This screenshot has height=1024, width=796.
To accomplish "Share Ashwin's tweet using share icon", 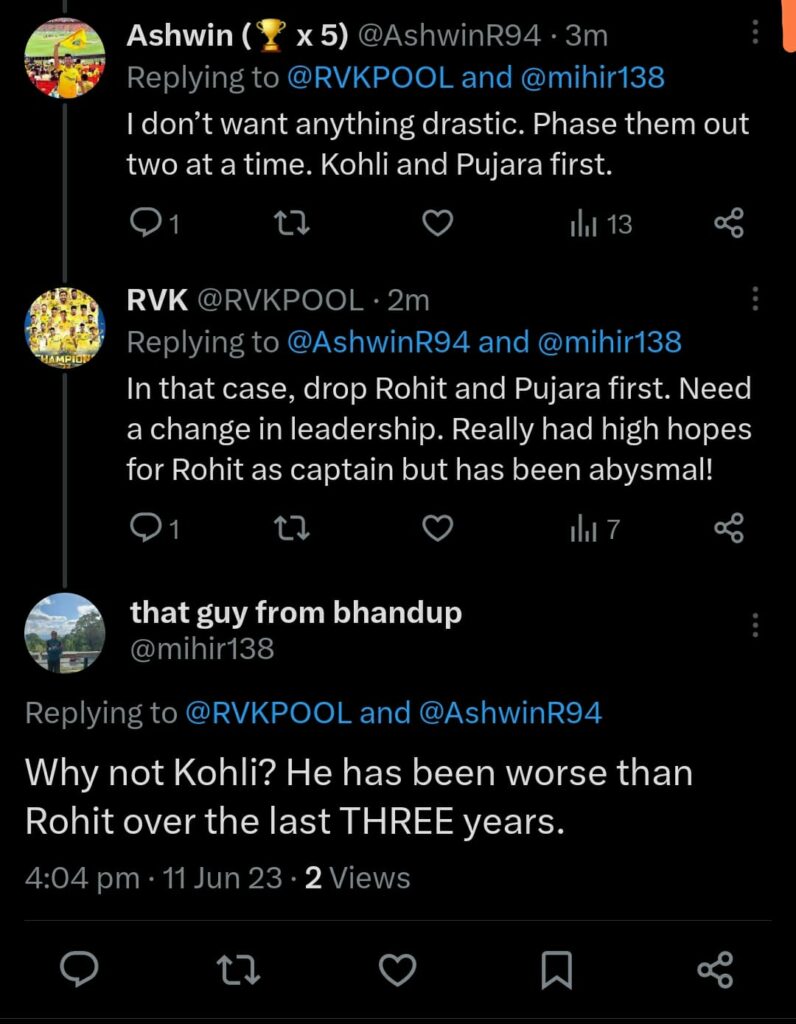I will pyautogui.click(x=730, y=224).
